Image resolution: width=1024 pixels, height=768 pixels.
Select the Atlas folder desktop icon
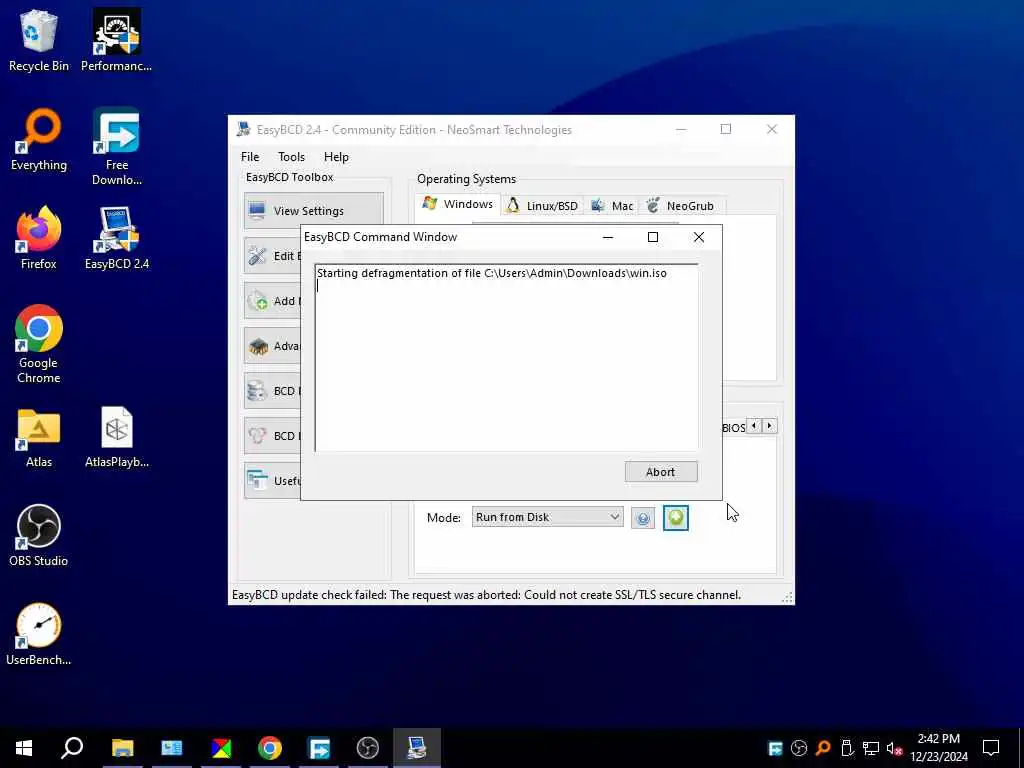[39, 438]
